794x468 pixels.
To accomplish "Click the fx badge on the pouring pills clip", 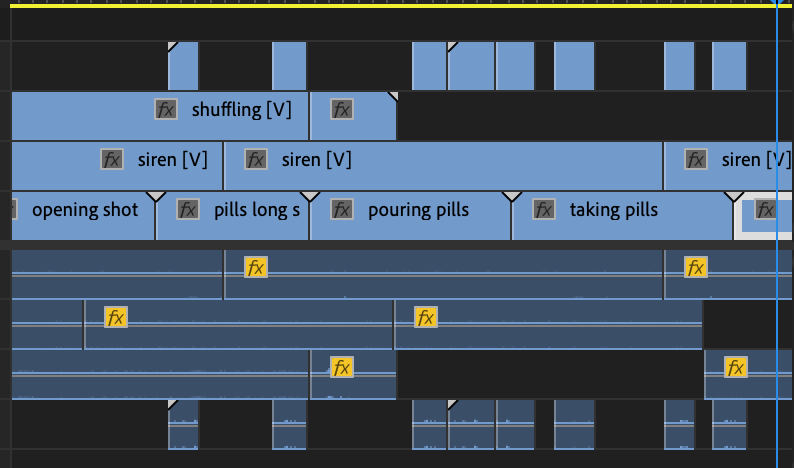I will point(342,209).
